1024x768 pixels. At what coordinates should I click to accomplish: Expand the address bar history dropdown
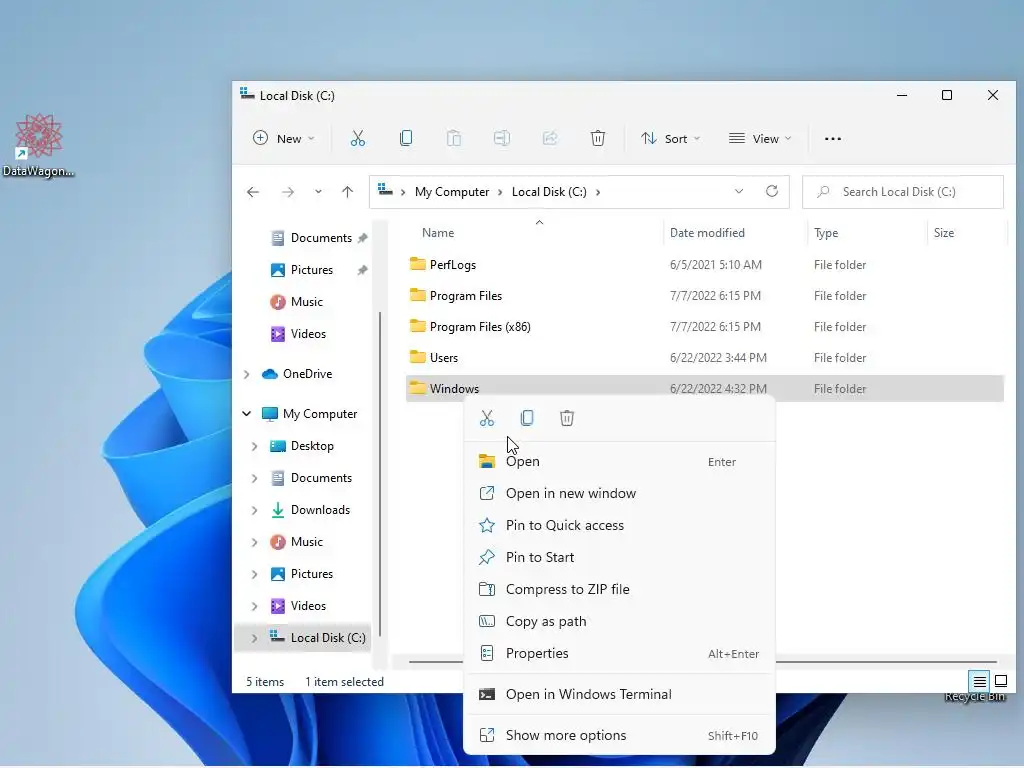click(x=739, y=191)
